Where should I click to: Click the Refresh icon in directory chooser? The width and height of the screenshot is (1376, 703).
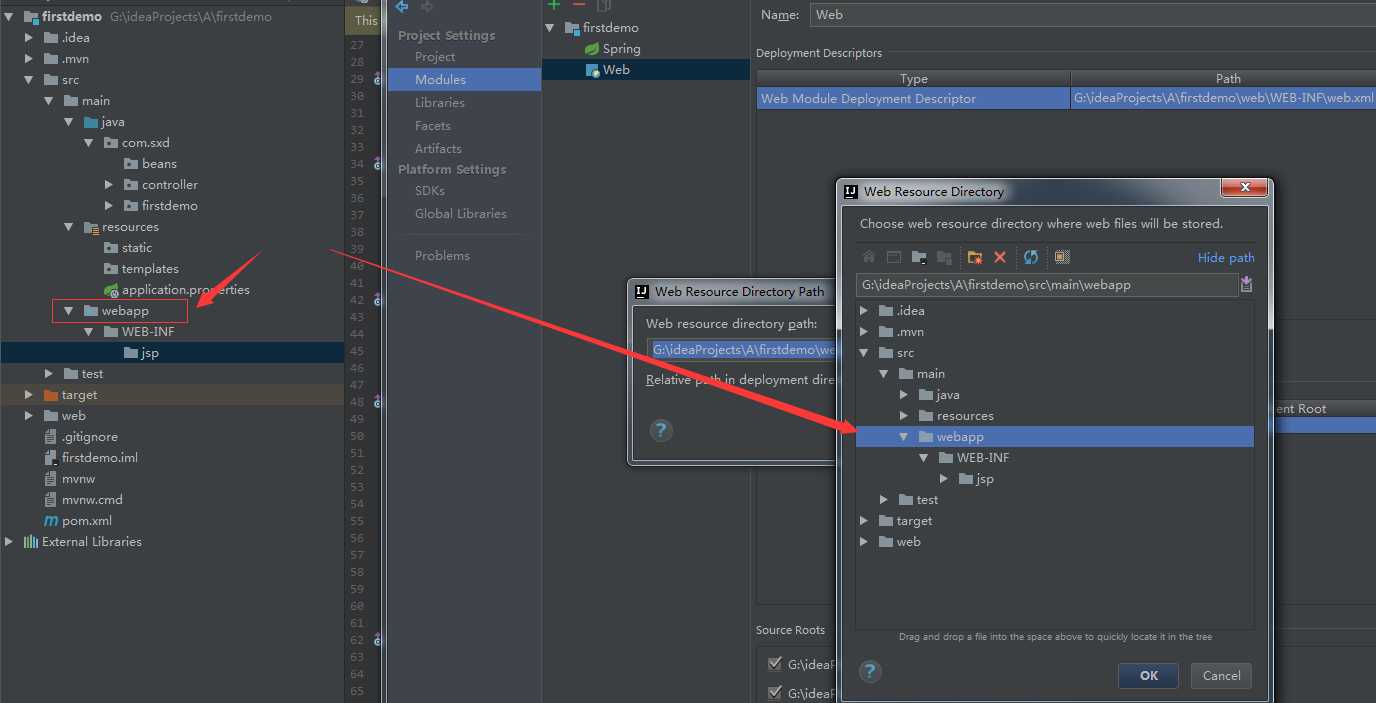click(1031, 258)
